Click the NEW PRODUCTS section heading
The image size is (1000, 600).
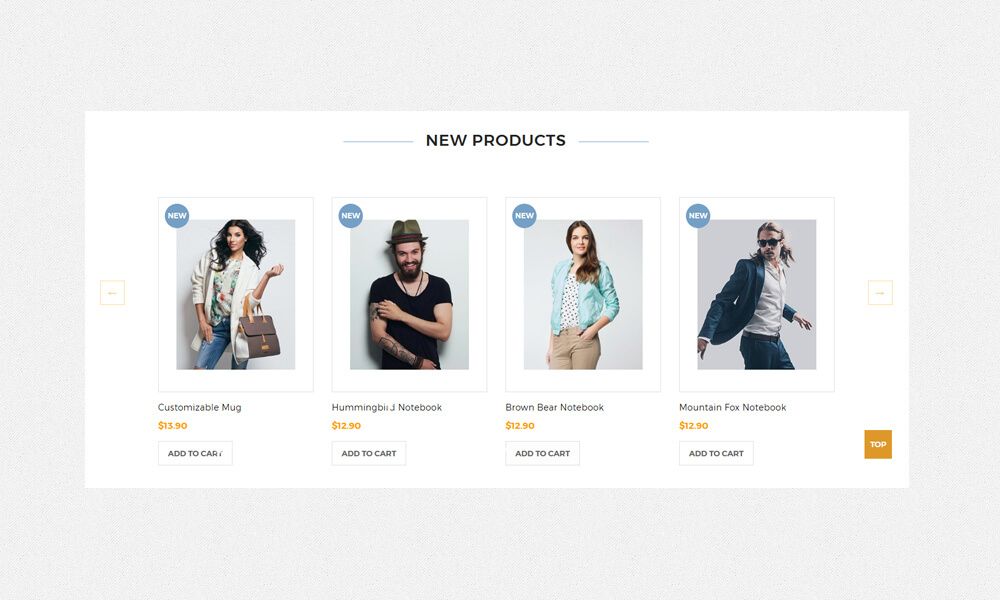(496, 140)
